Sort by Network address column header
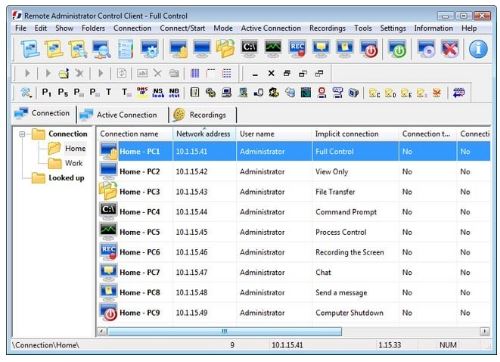This screenshot has height=362, width=500. tap(204, 134)
